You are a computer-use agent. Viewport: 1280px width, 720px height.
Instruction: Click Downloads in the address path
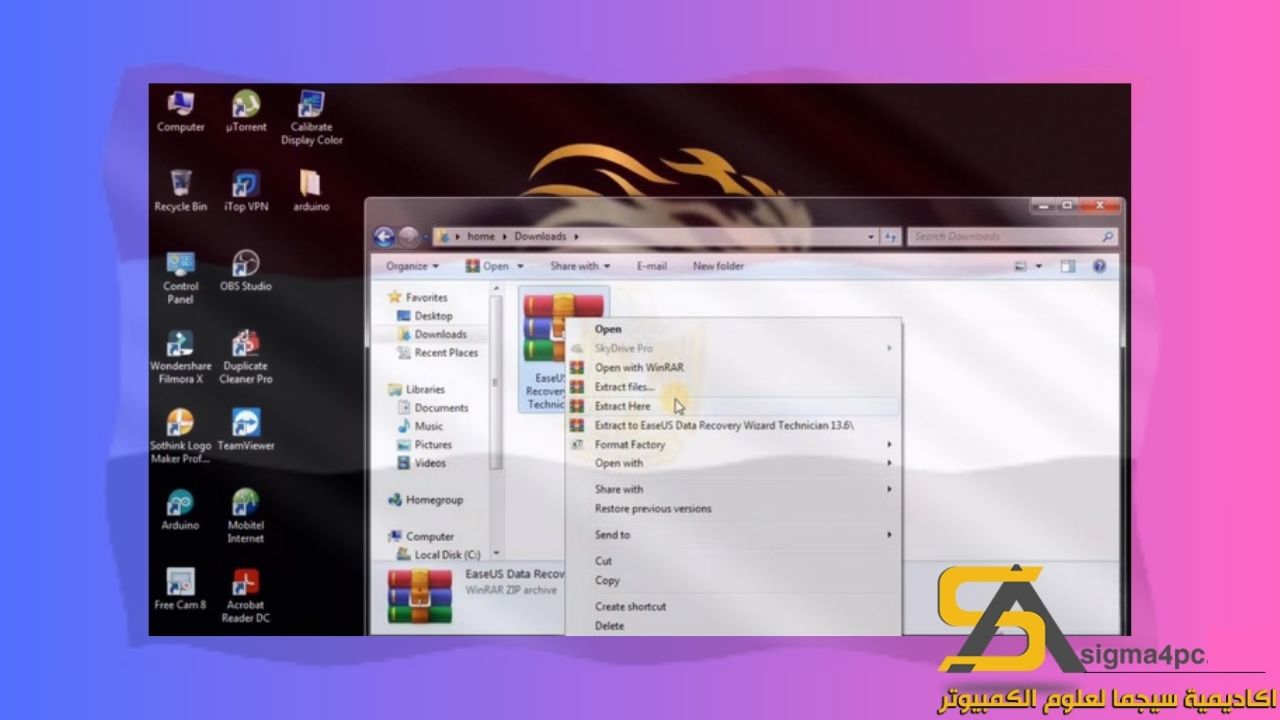pos(540,237)
